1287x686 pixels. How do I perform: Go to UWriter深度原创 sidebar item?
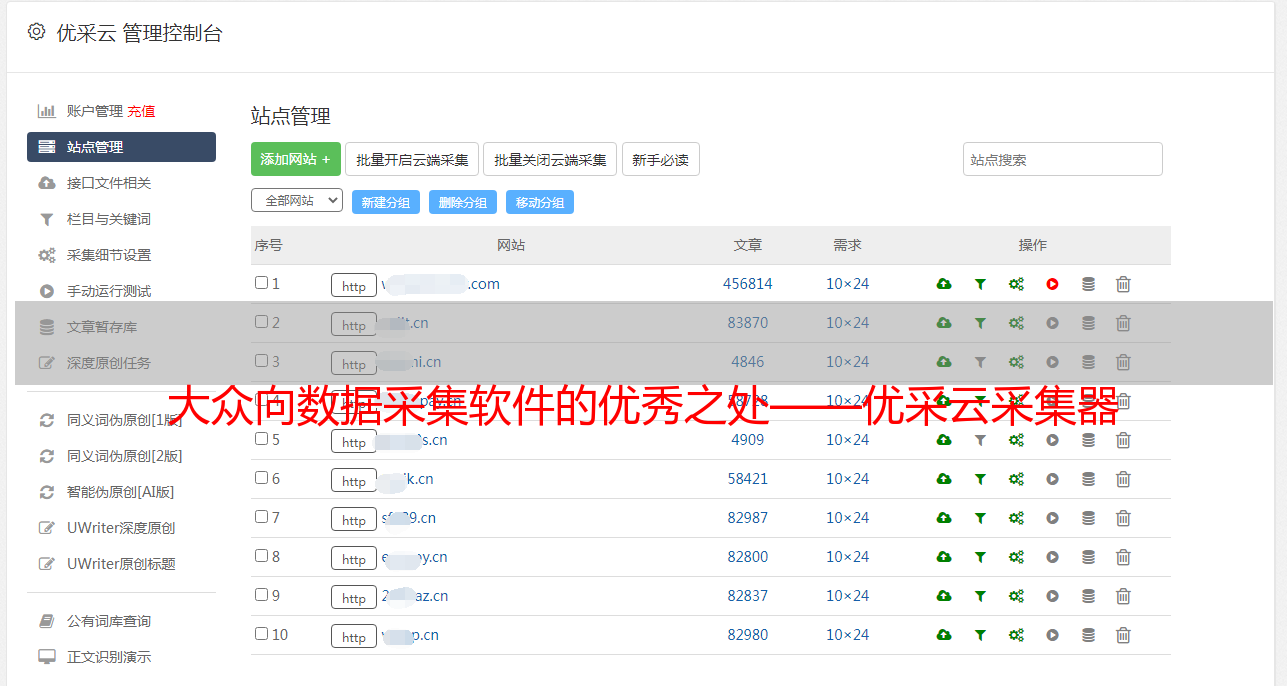click(x=120, y=528)
